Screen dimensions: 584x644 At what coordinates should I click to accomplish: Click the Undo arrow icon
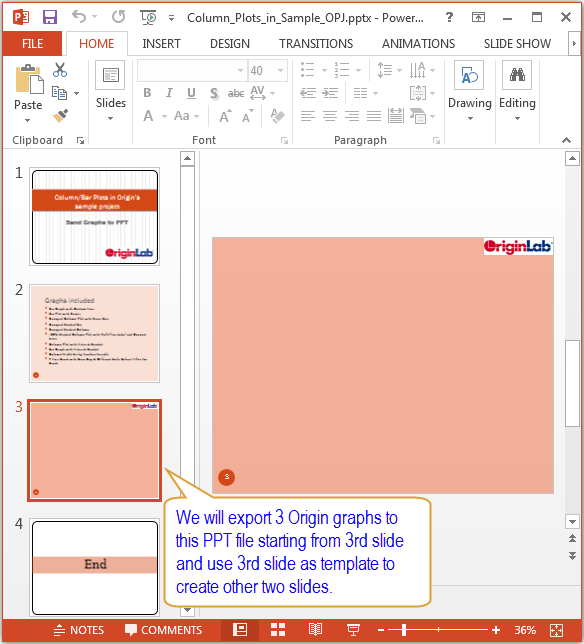point(79,17)
